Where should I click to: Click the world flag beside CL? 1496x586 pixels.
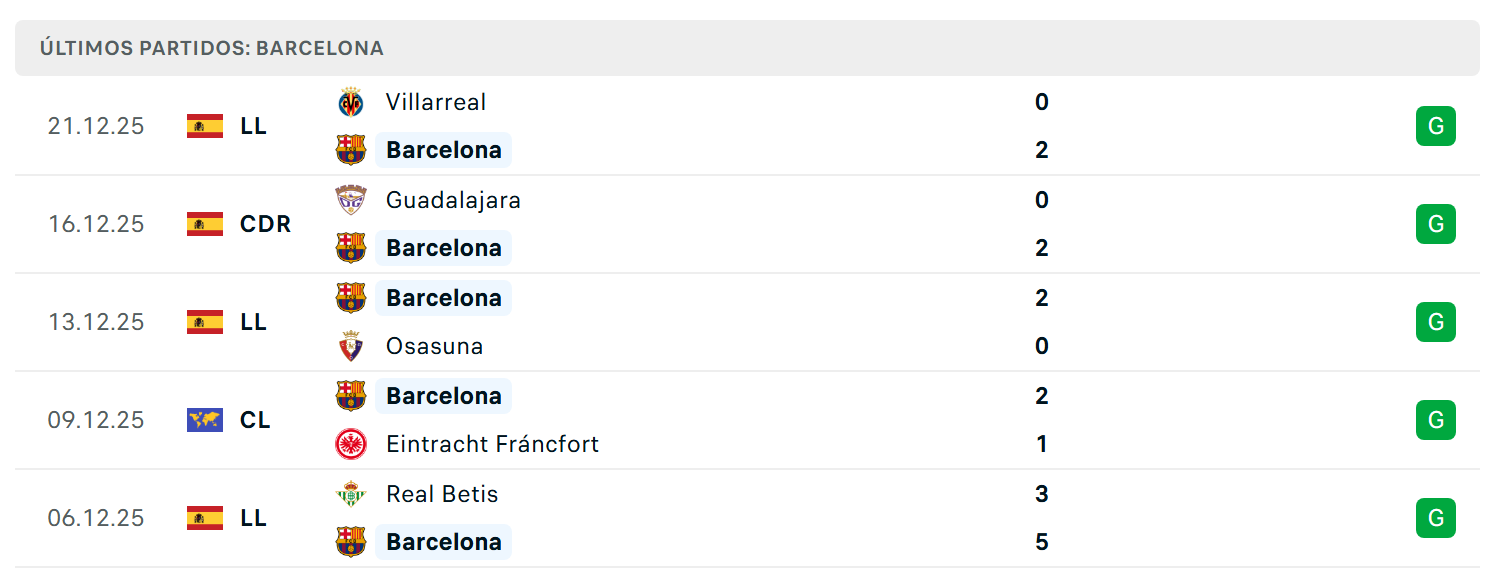pyautogui.click(x=205, y=420)
